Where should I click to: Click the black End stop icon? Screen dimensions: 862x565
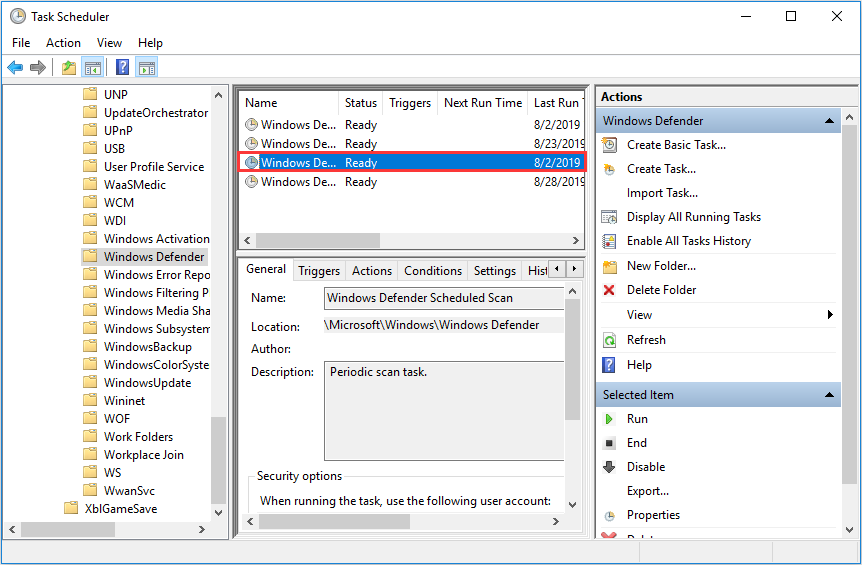609,443
